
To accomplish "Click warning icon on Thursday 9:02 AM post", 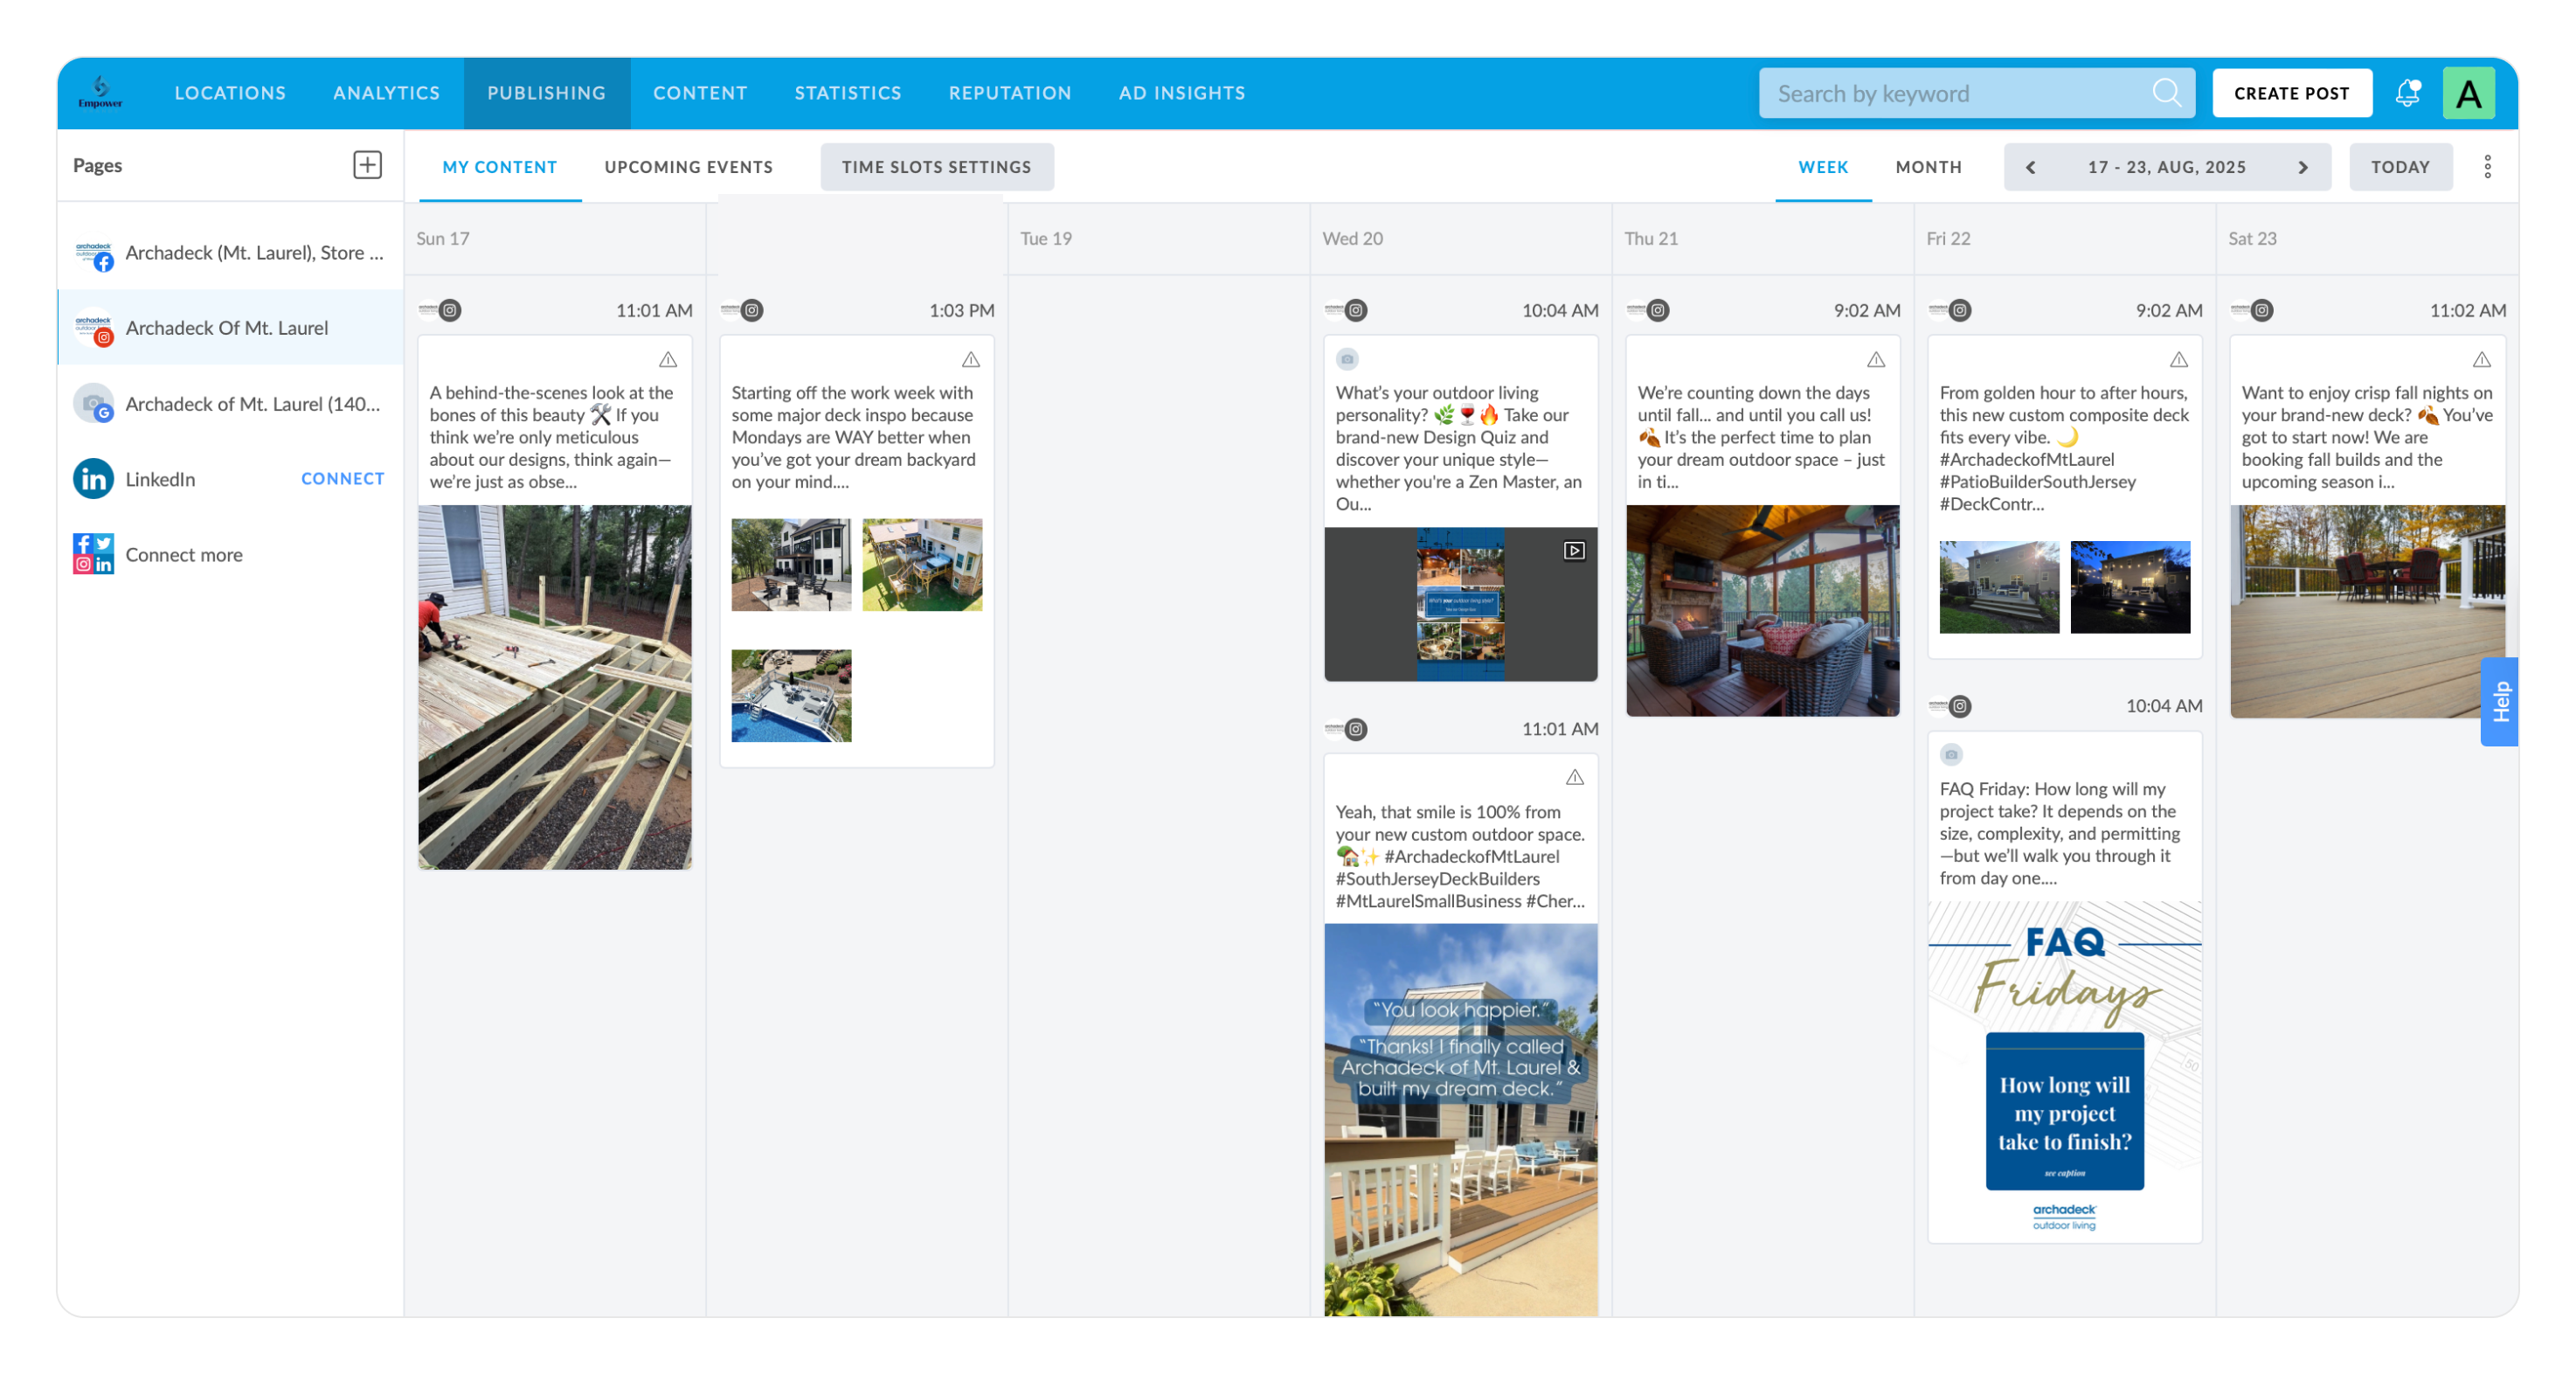I will click(1876, 359).
